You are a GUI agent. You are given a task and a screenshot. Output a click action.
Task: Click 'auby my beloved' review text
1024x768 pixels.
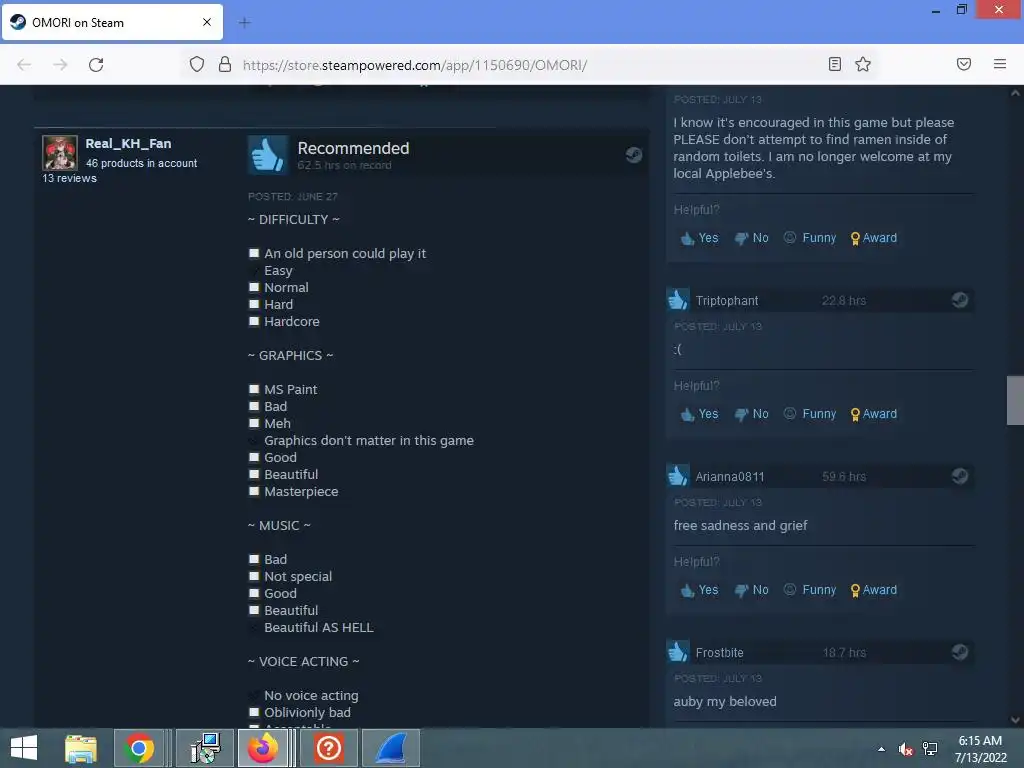coord(725,701)
